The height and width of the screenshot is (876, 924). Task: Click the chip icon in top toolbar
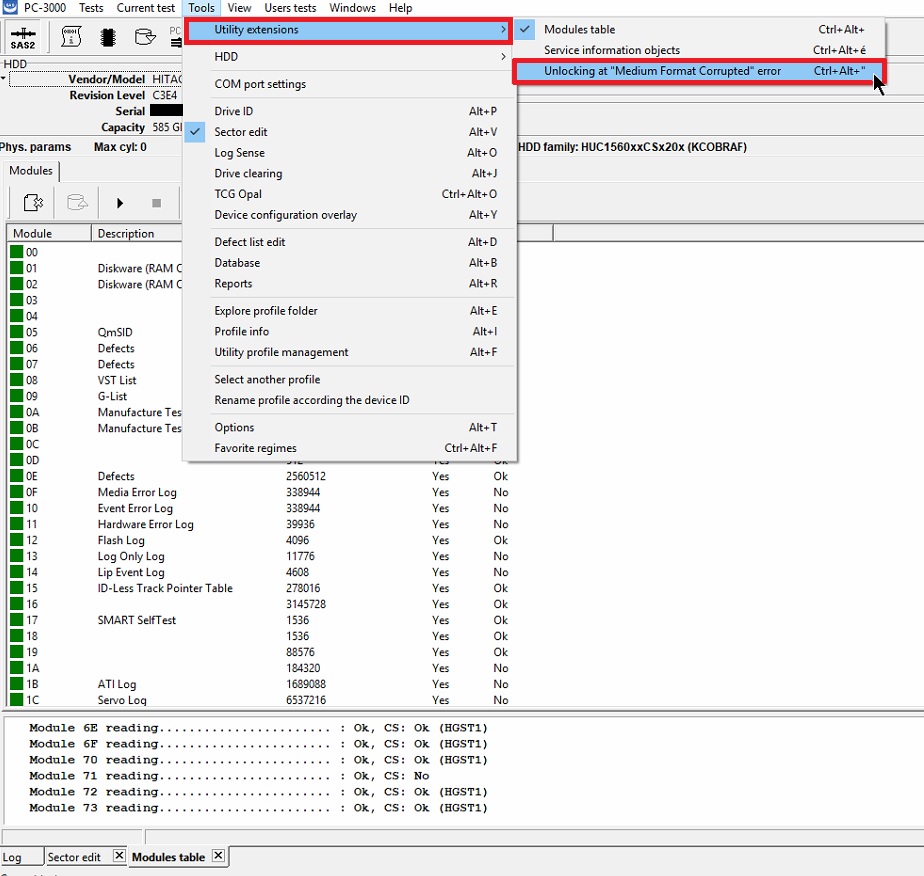pyautogui.click(x=107, y=37)
